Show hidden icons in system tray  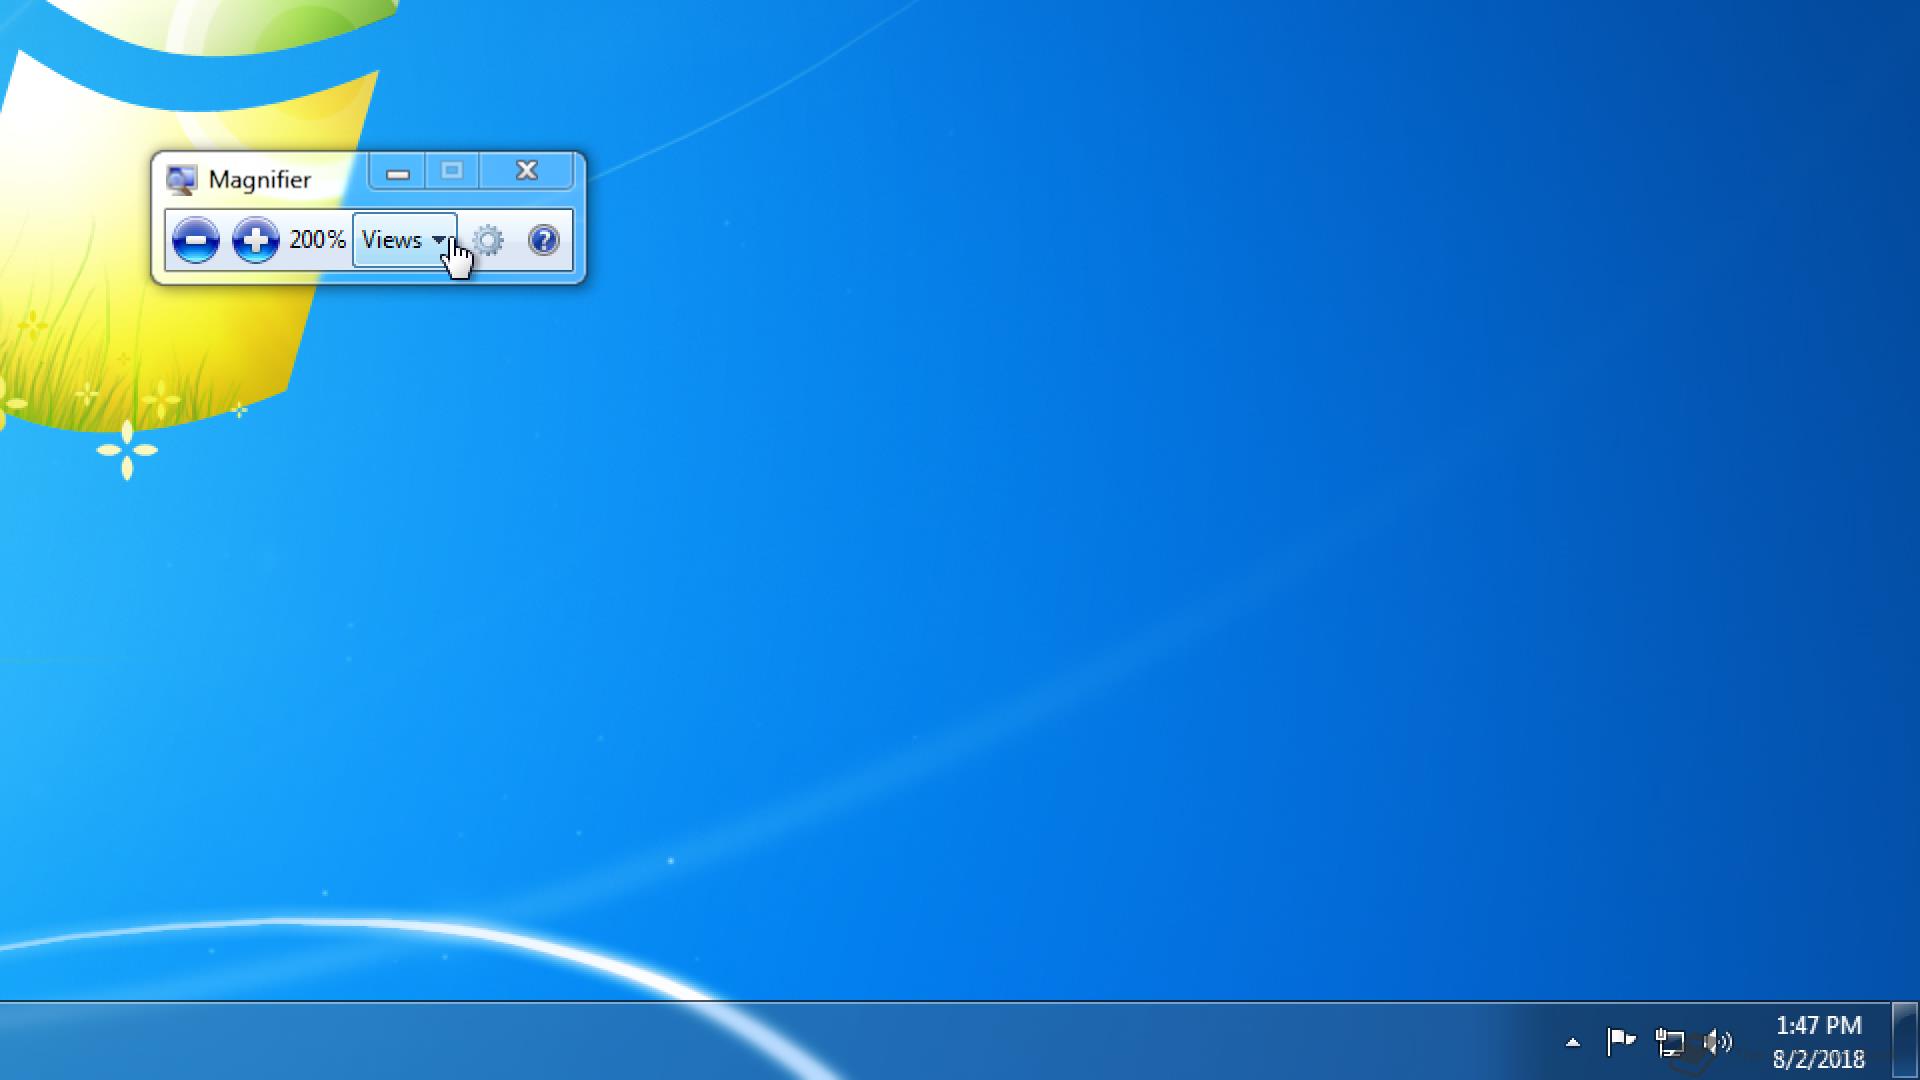pos(1573,1042)
